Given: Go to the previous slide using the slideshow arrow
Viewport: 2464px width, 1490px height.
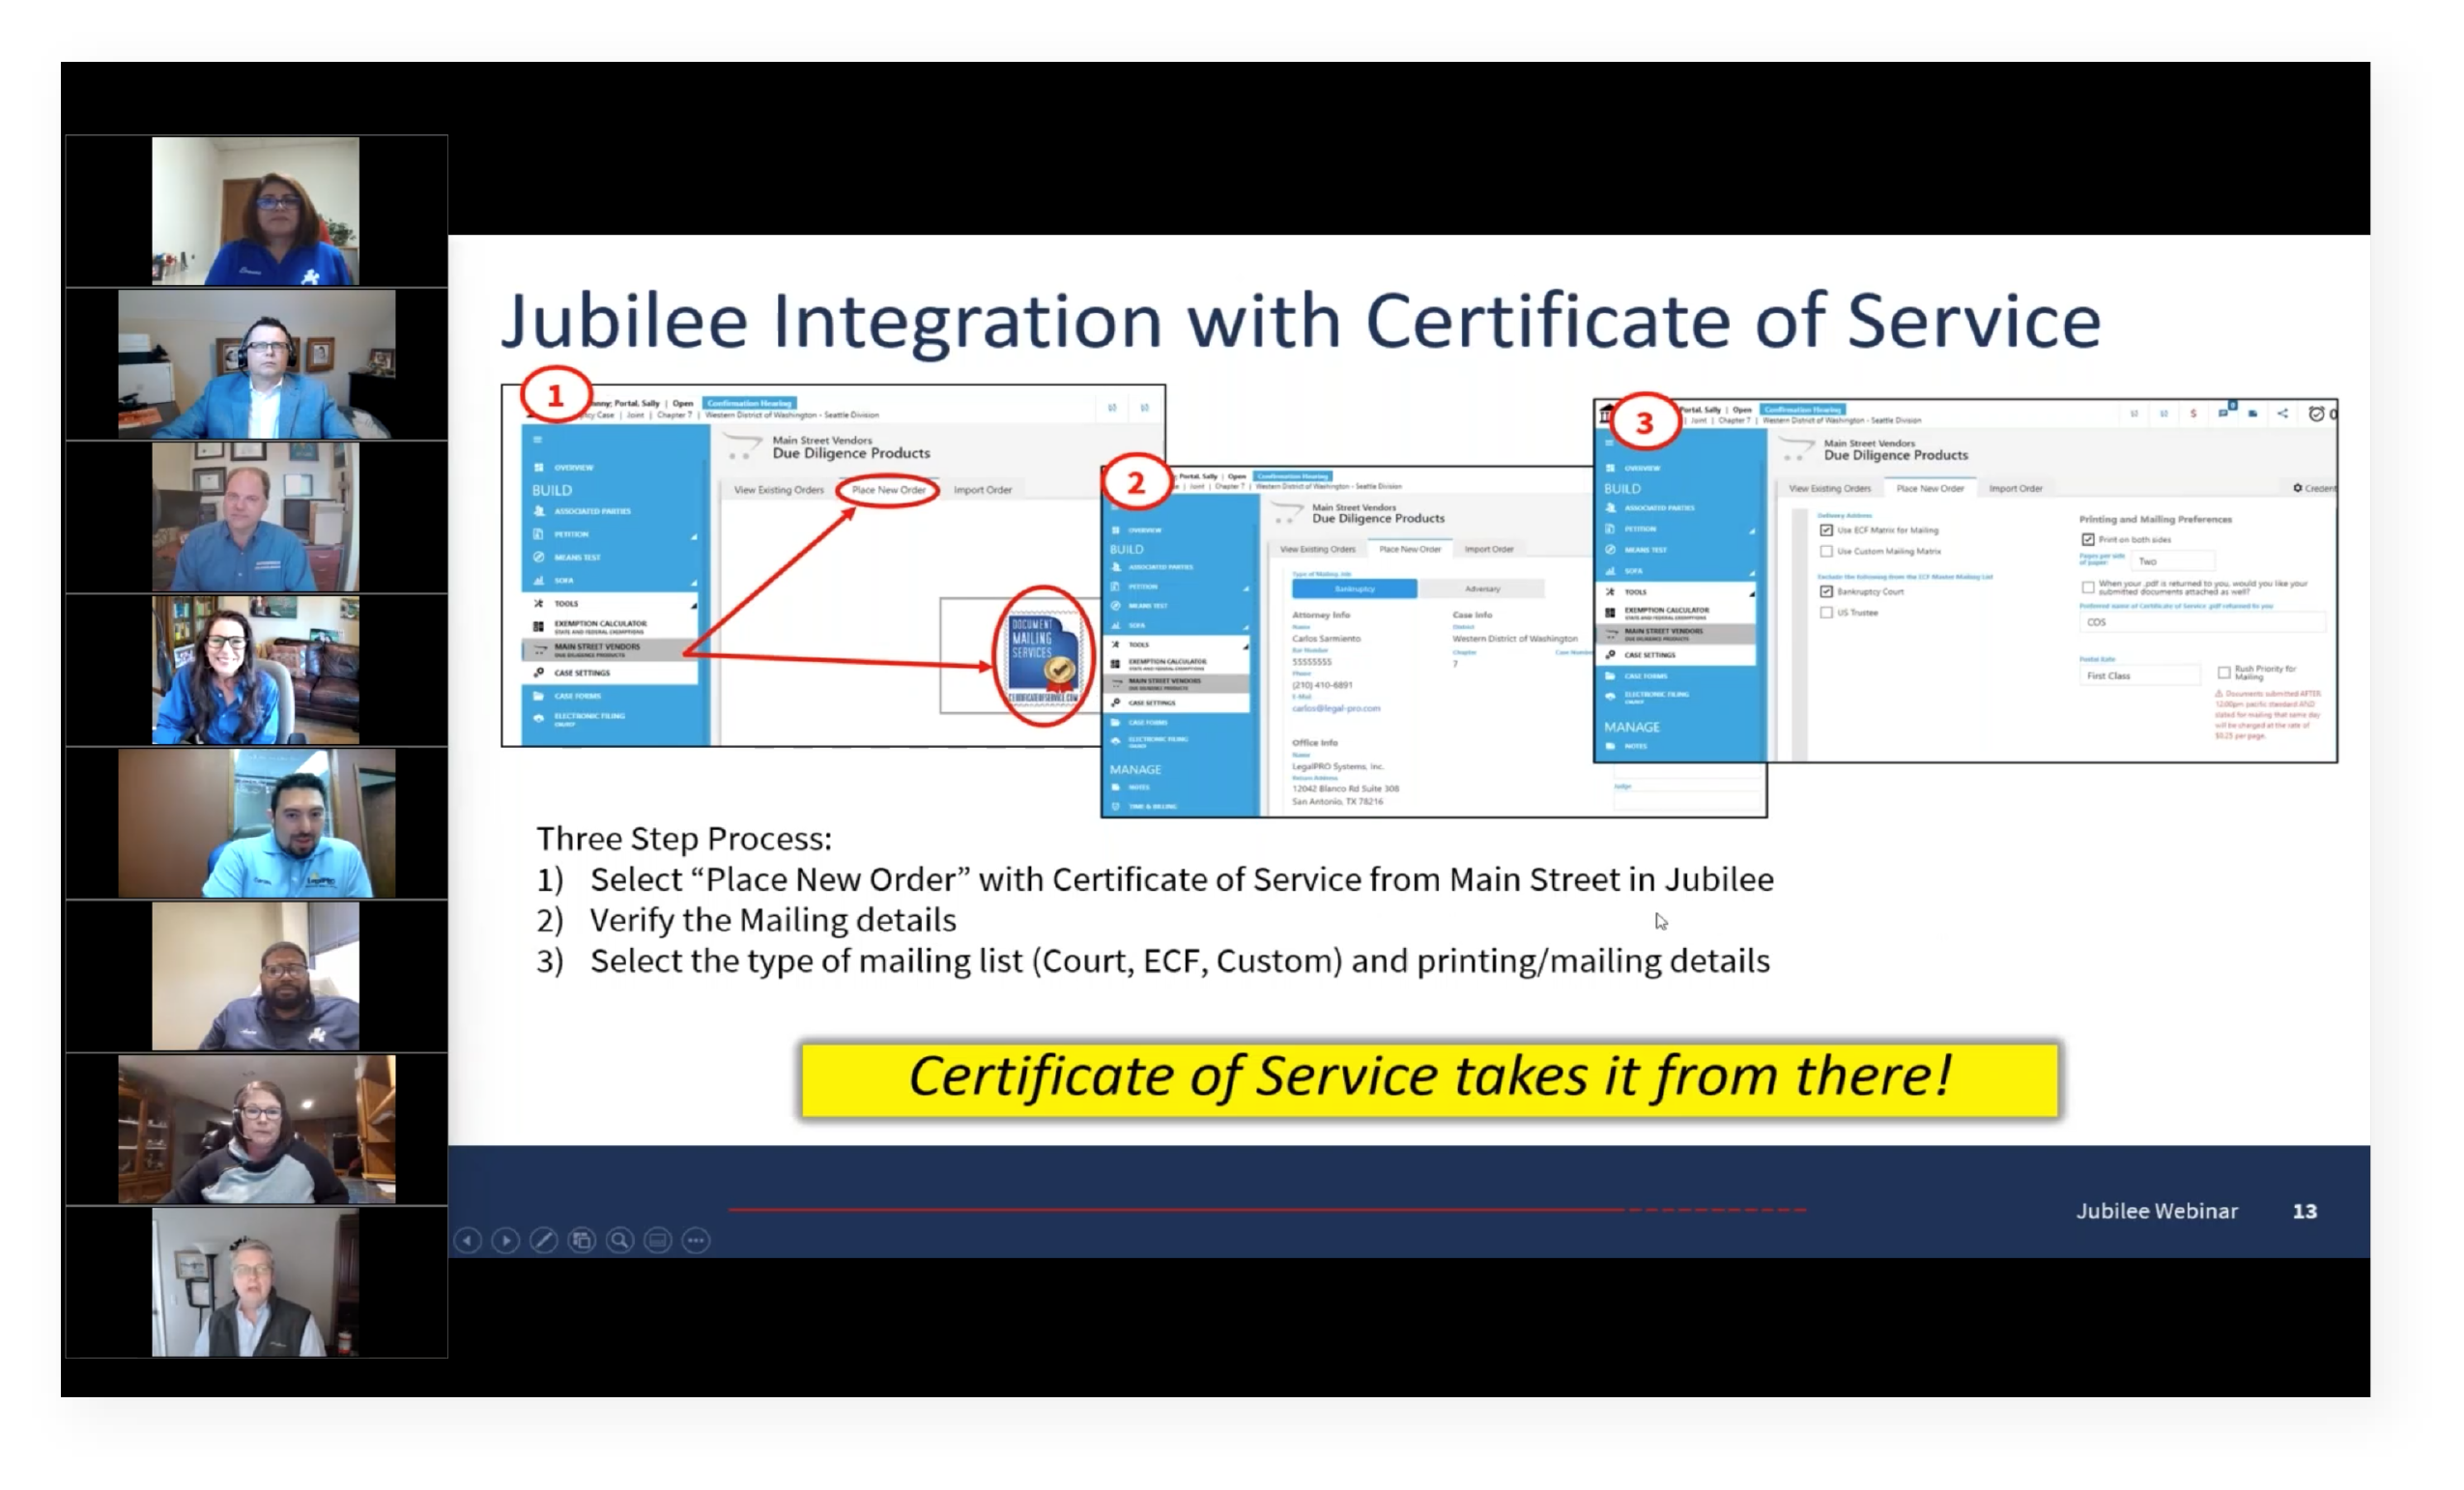Looking at the screenshot, I should pyautogui.click(x=468, y=1240).
